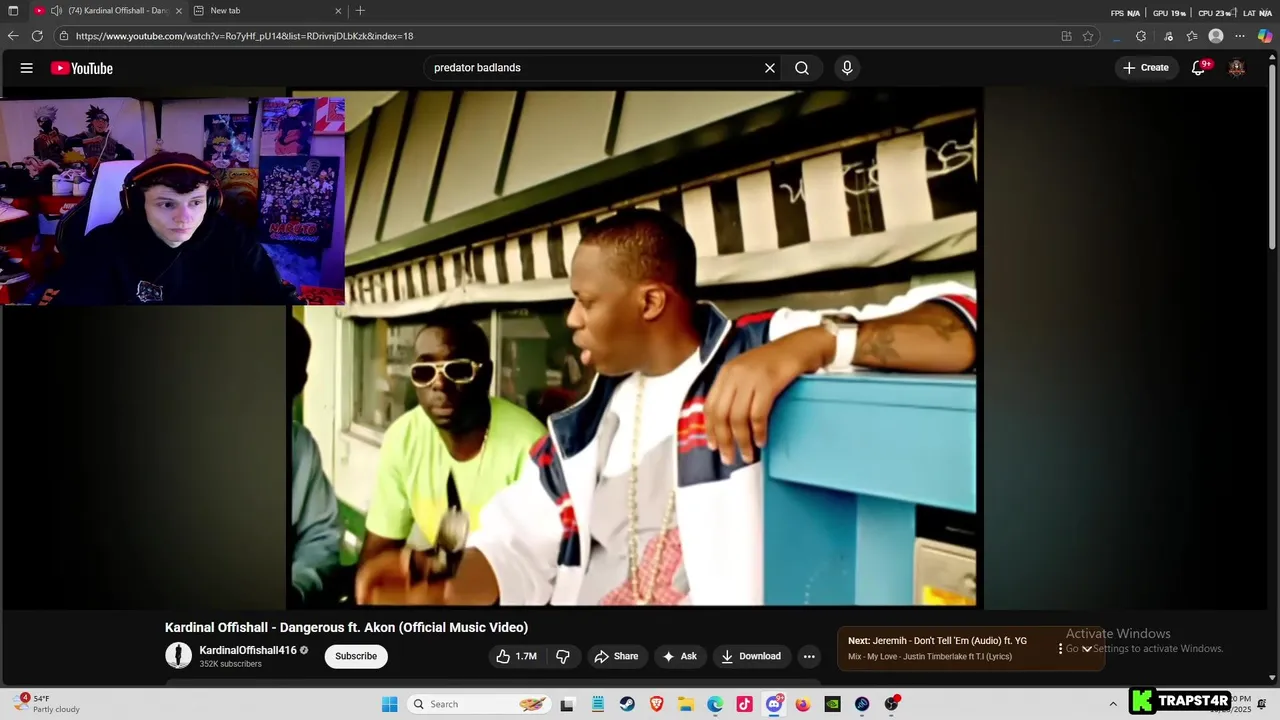Open the Favorites list icon
This screenshot has height=720, width=1280.
pos(1192,36)
